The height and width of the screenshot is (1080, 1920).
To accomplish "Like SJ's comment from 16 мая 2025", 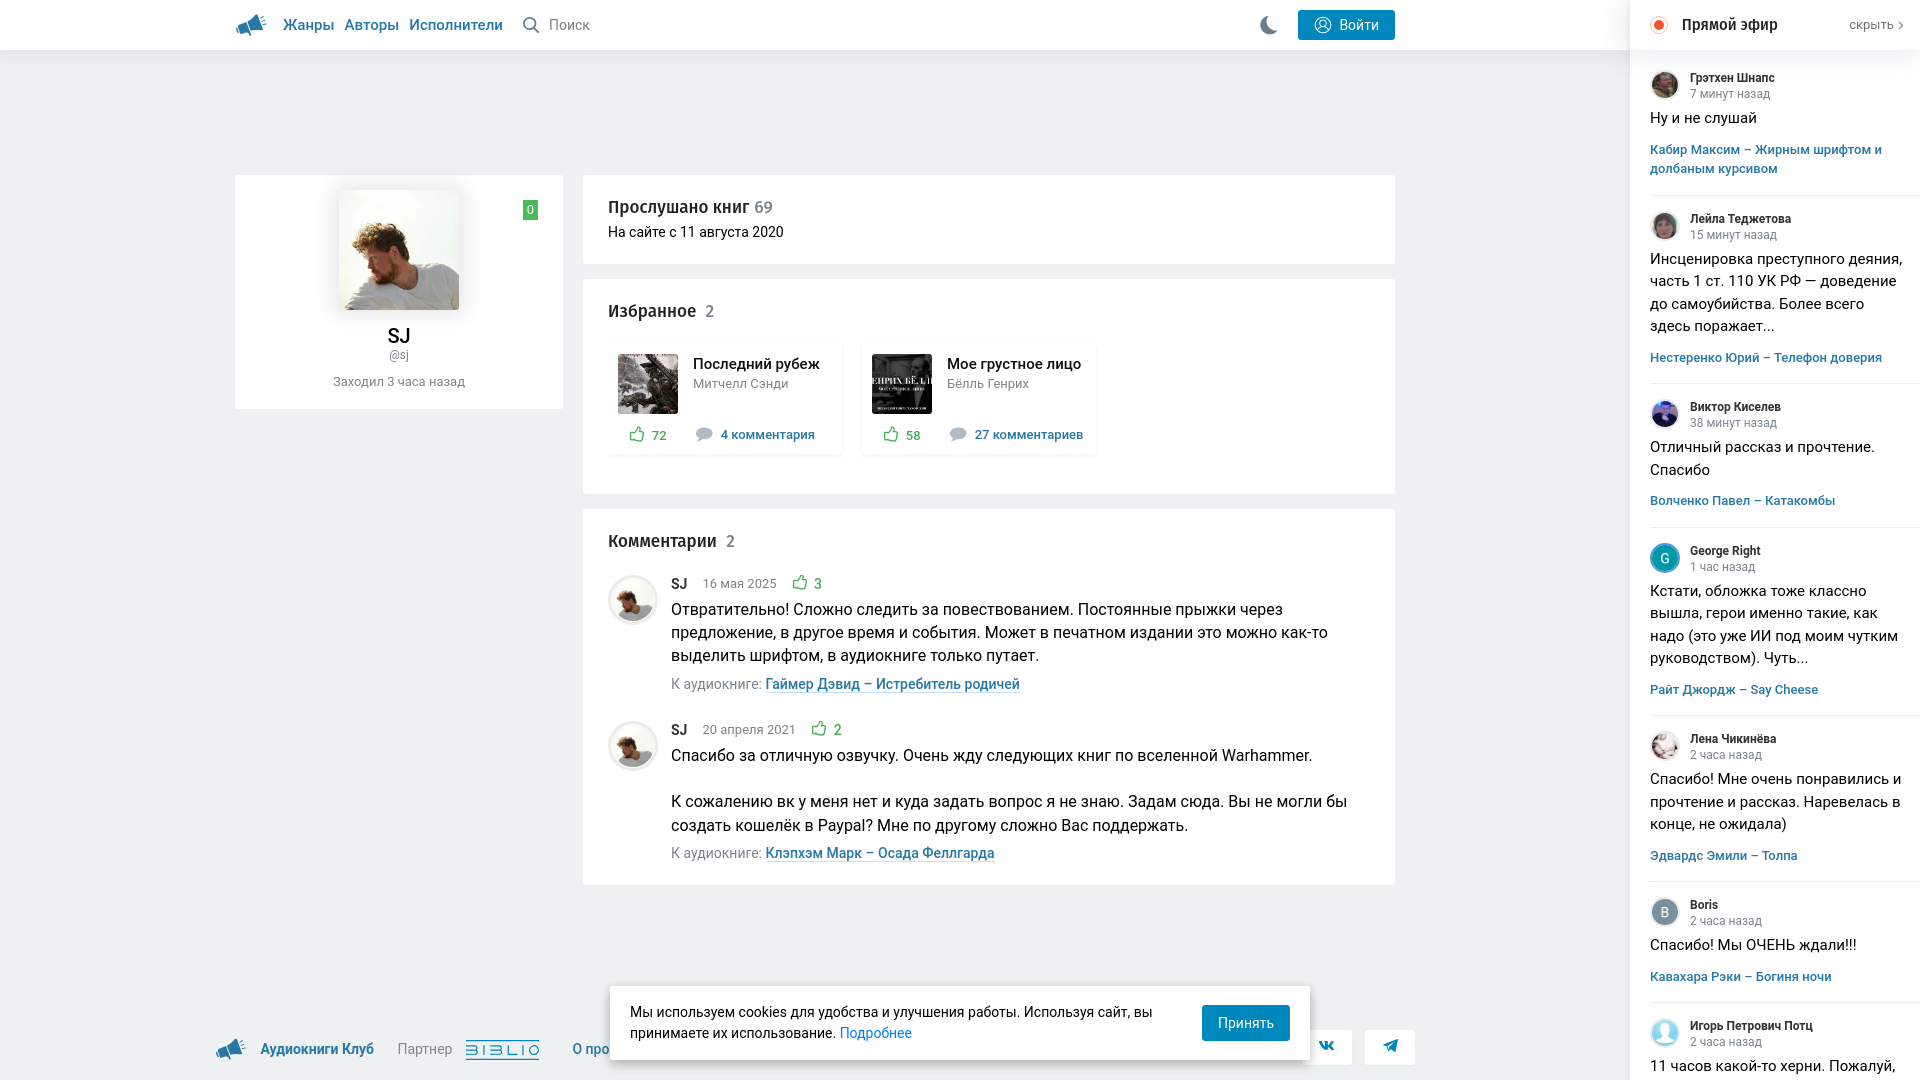I will [x=800, y=583].
